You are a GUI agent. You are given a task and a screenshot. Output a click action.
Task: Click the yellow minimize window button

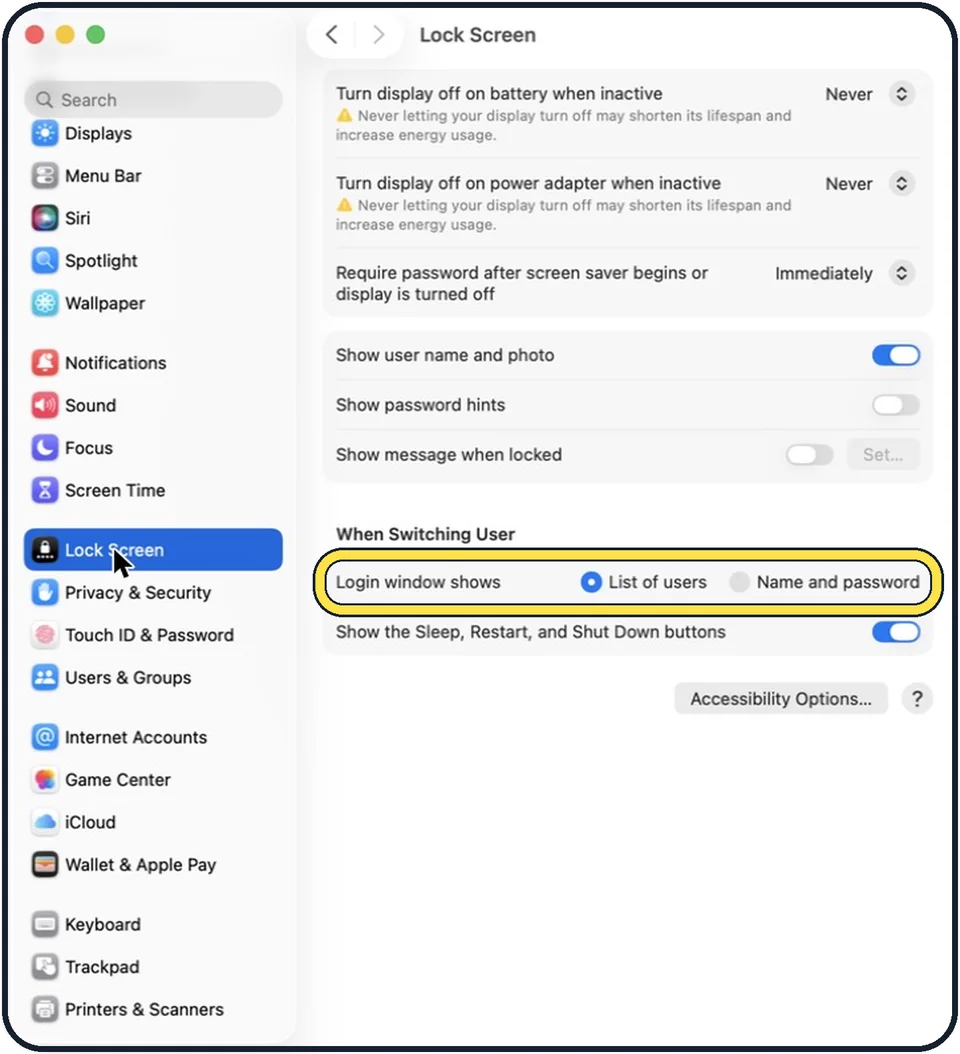[65, 34]
